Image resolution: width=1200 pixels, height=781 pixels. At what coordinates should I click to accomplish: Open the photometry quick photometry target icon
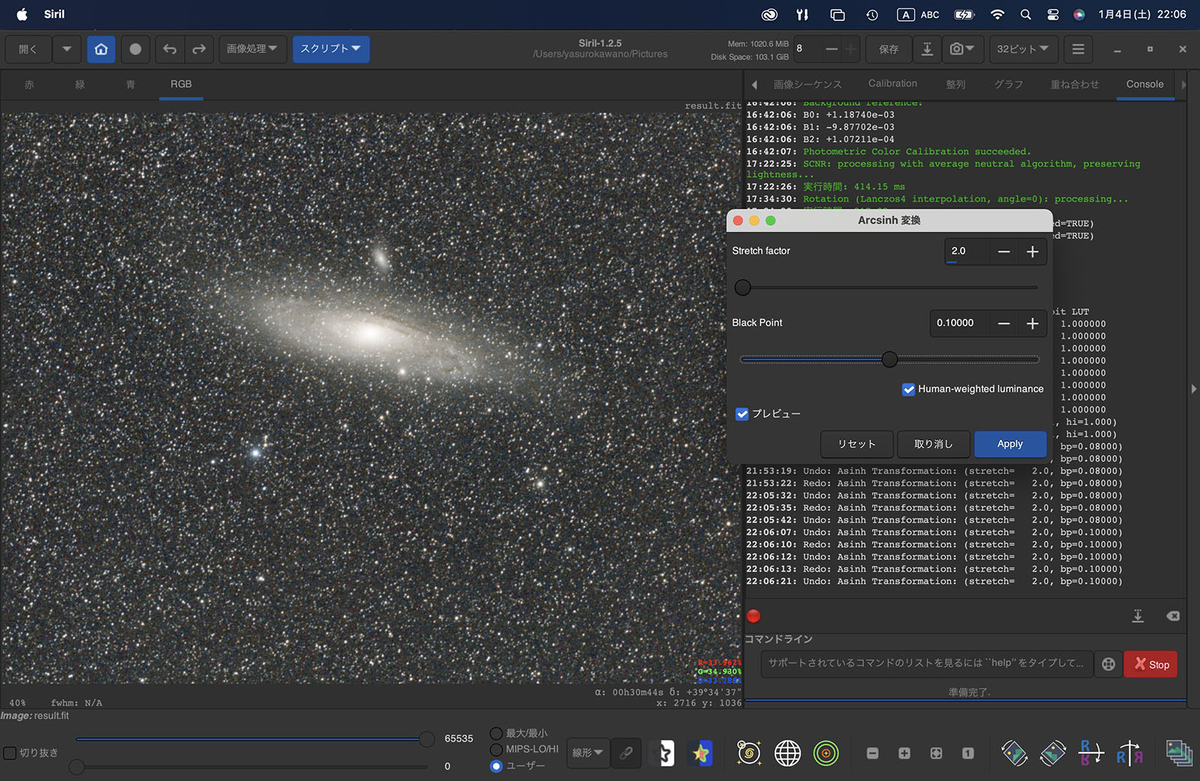pos(826,753)
